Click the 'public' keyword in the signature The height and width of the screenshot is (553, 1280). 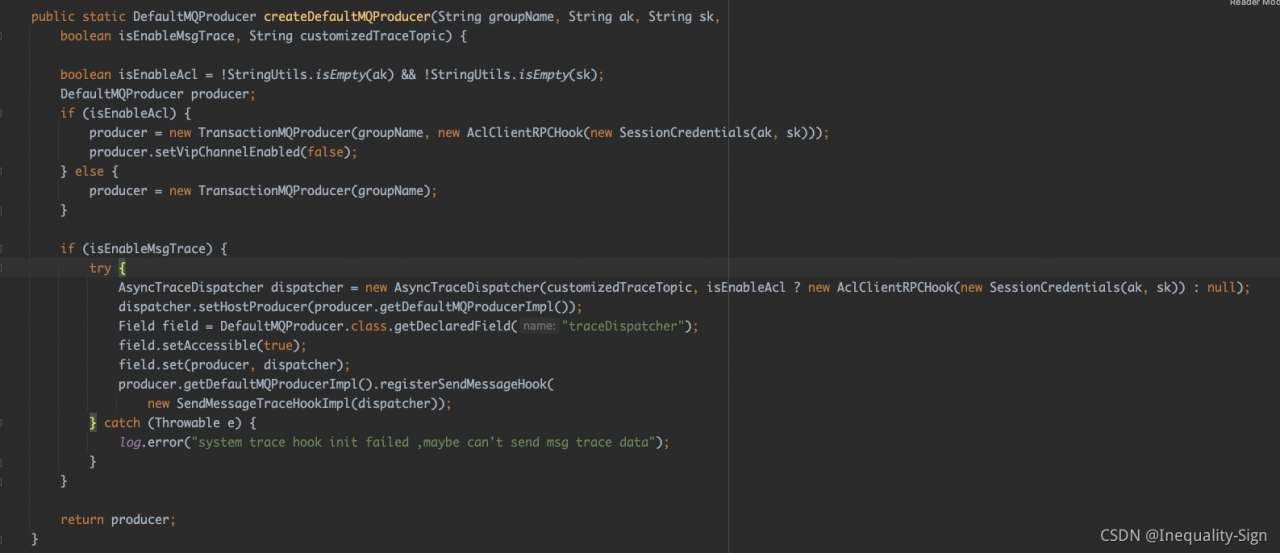click(53, 17)
